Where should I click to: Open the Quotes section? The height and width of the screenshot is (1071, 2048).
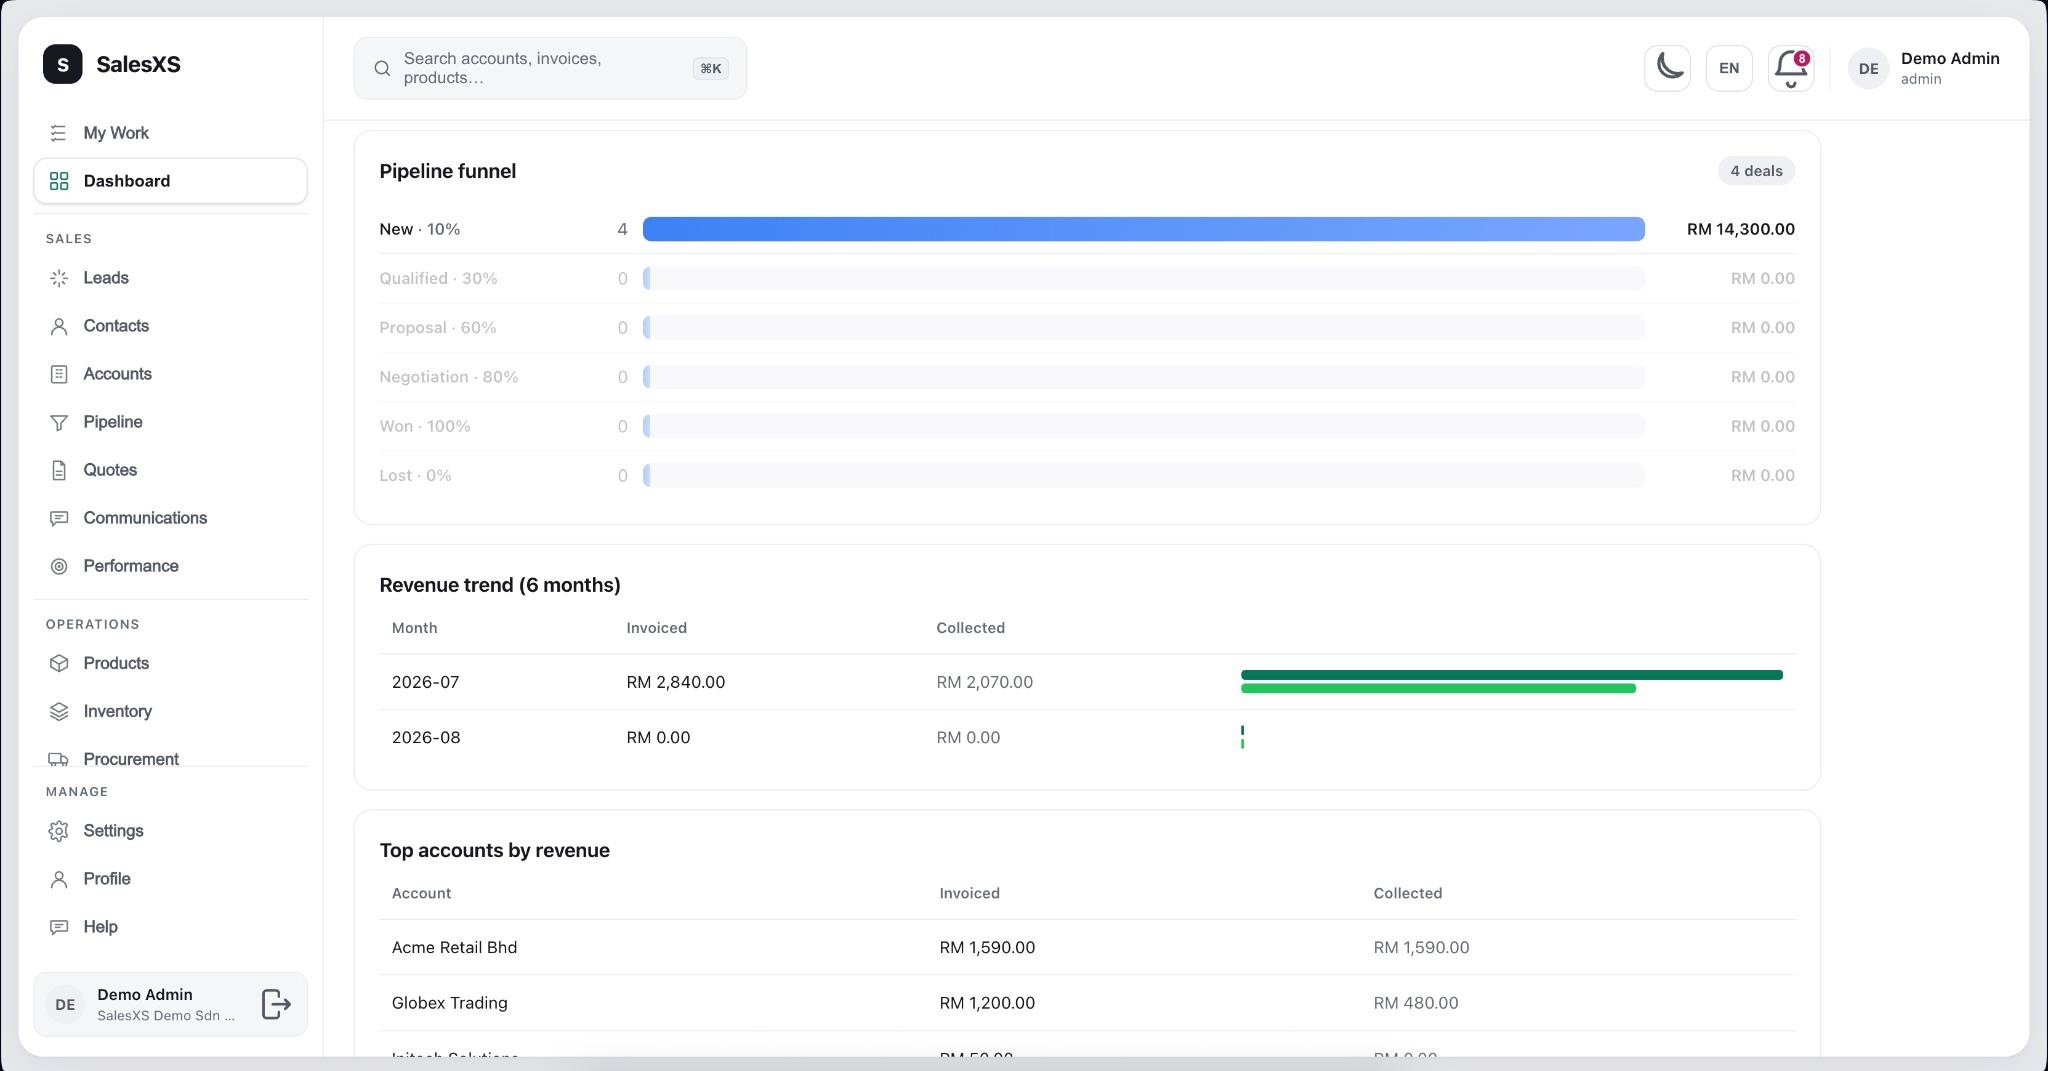tap(170, 470)
